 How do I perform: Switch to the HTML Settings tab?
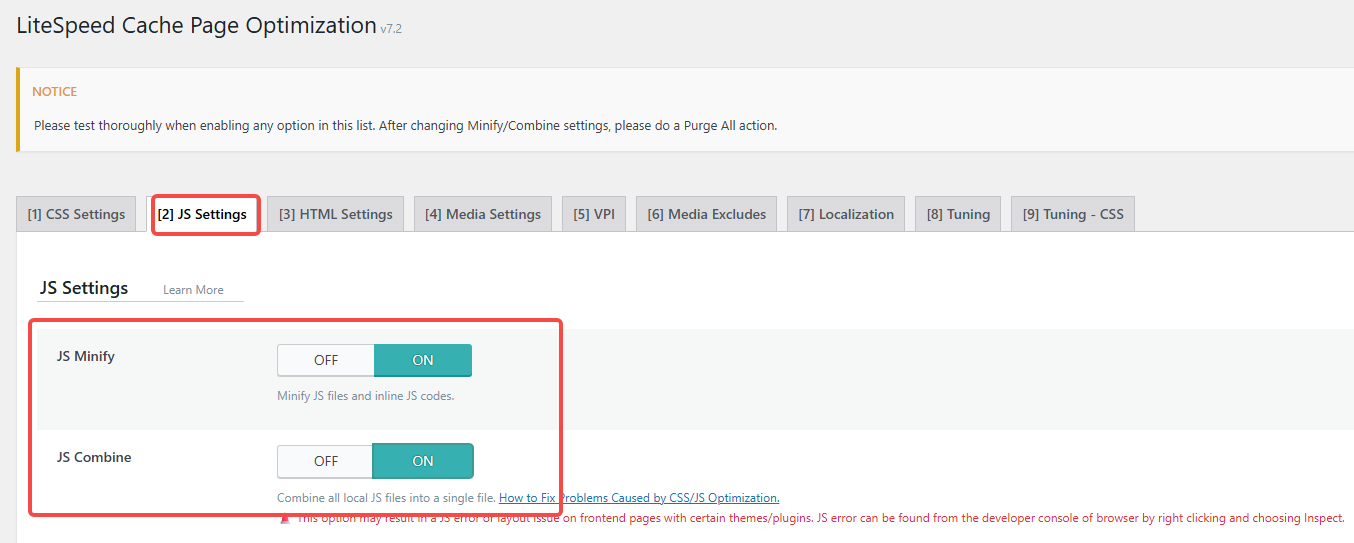click(x=336, y=214)
